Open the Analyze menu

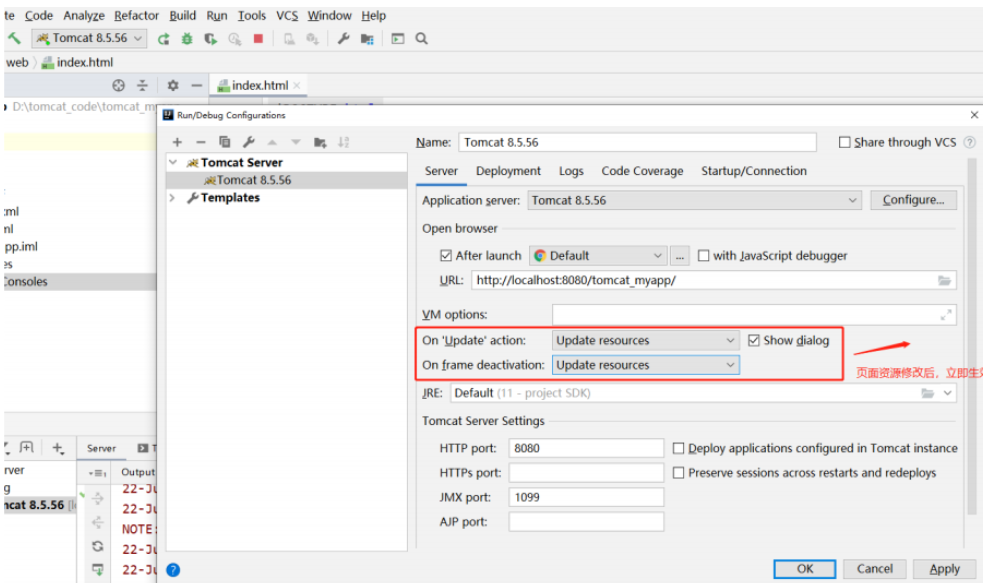pyautogui.click(x=84, y=16)
